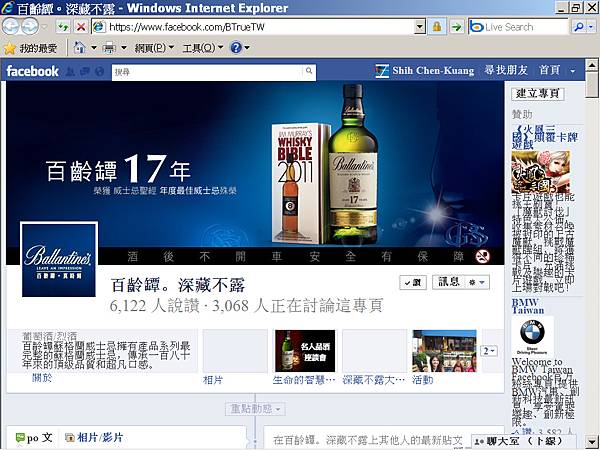This screenshot has width=600, height=450.
Task: Open Facebook messages icon
Action: [85, 71]
